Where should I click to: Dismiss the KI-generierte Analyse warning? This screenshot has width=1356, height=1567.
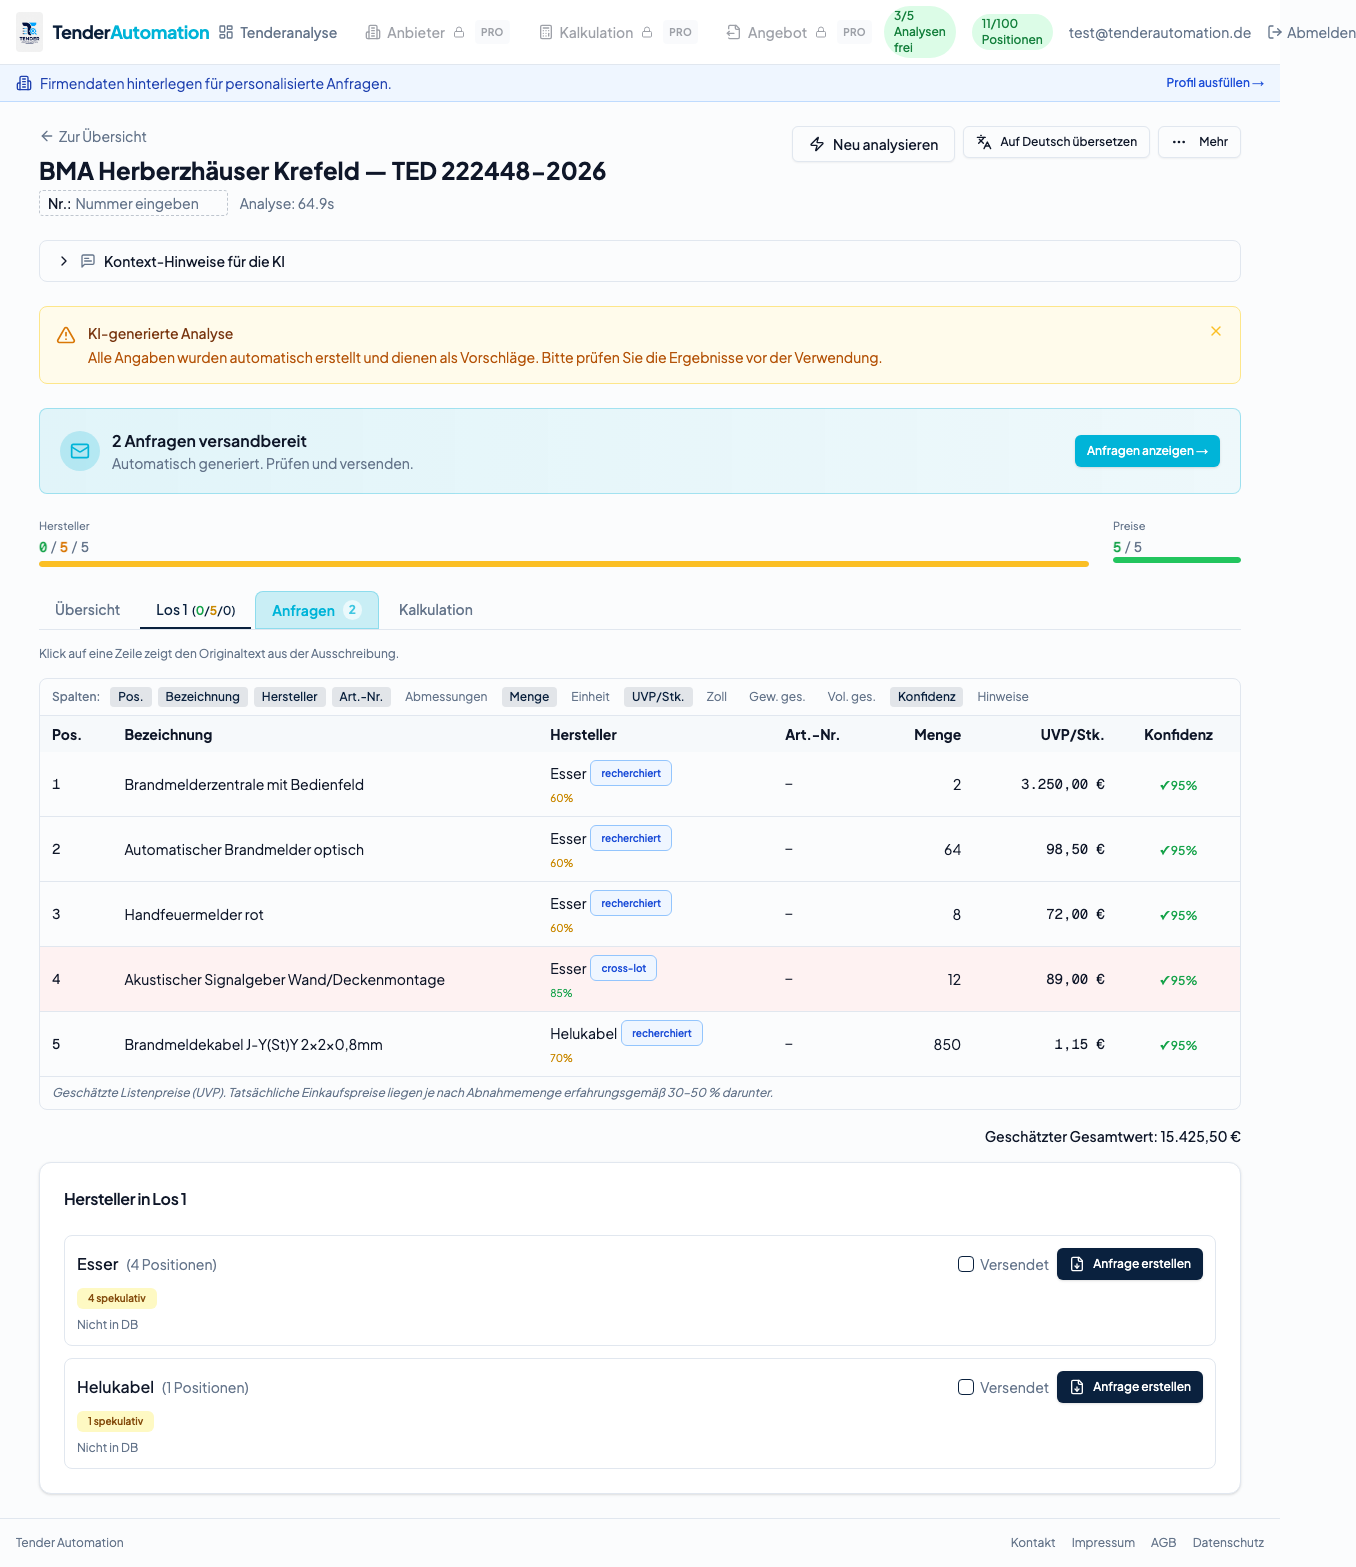pos(1215,331)
